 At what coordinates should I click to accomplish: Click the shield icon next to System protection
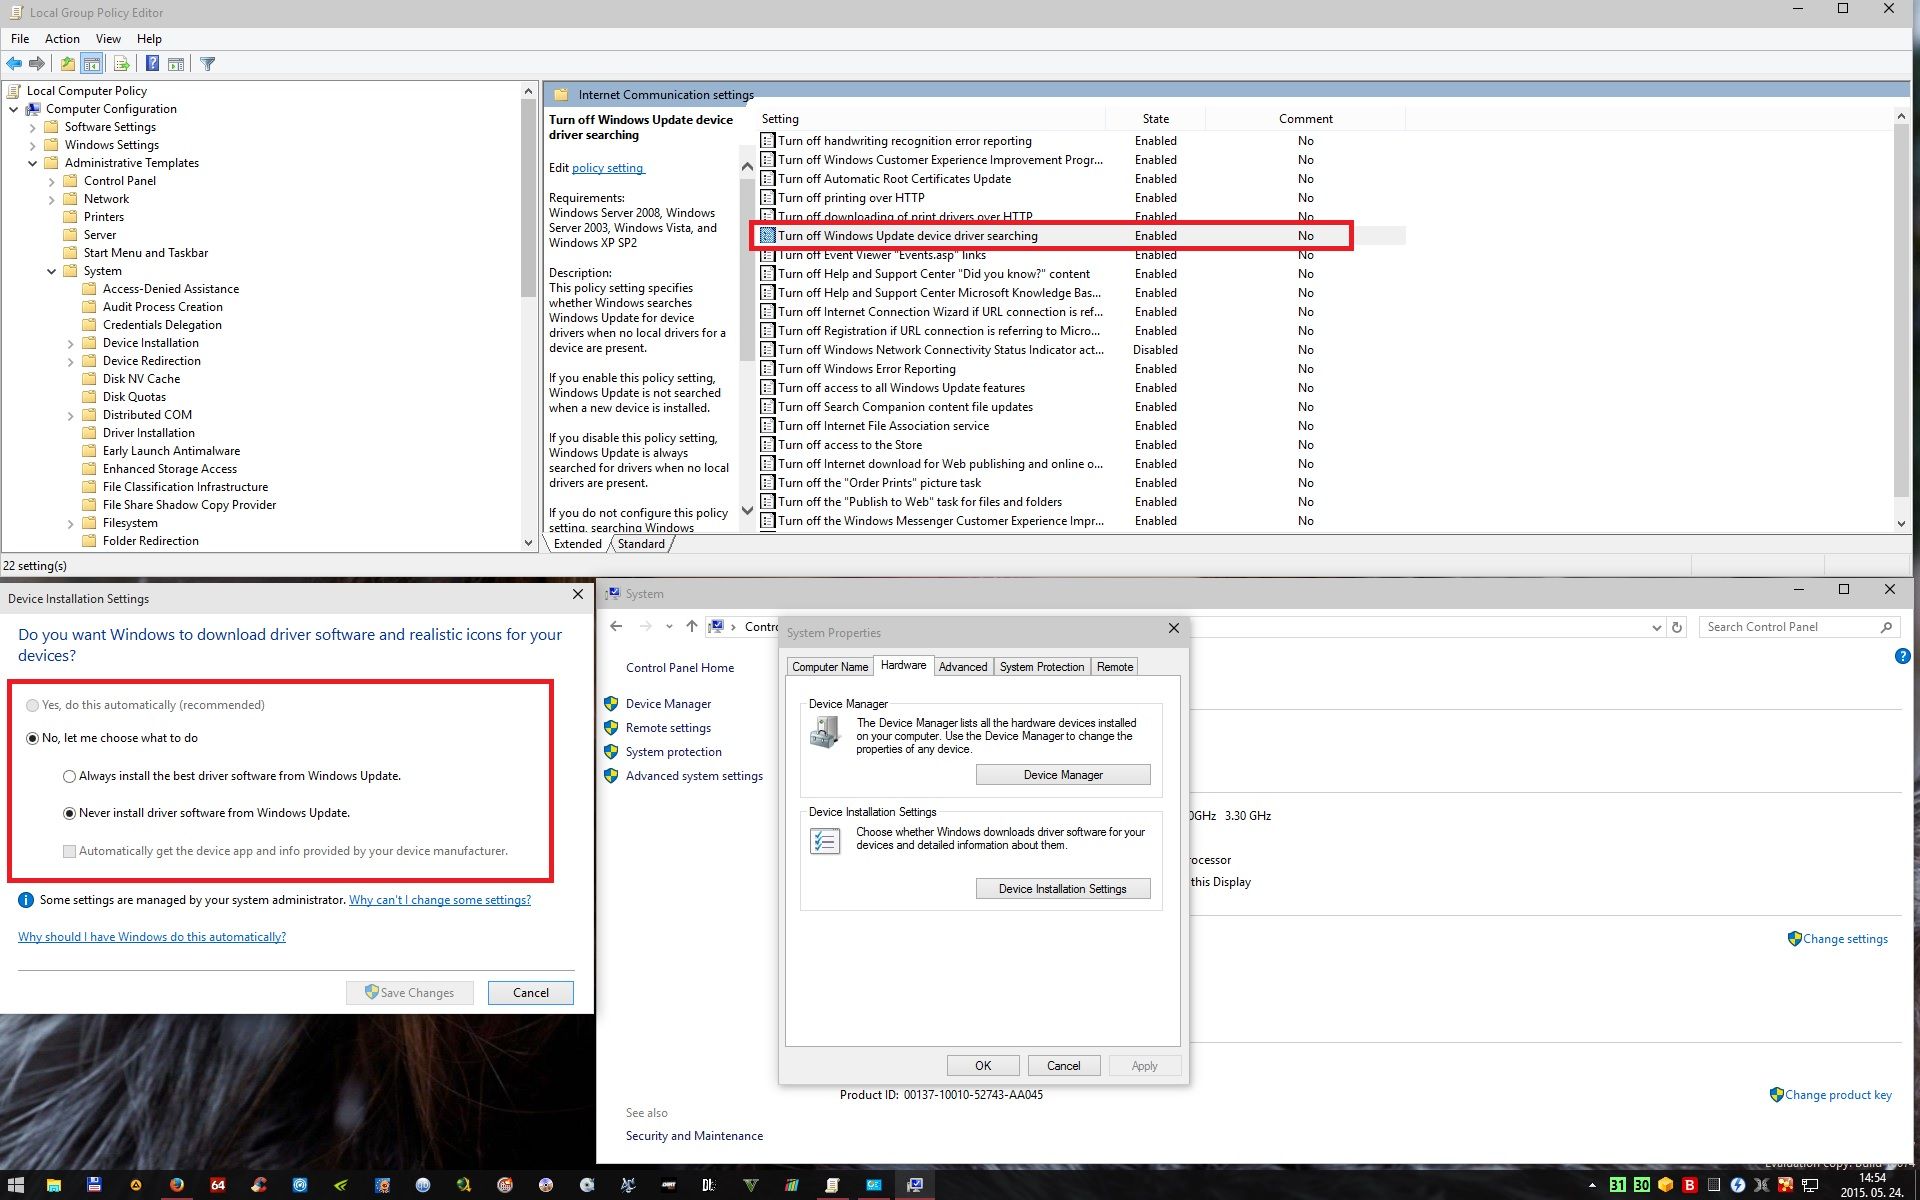coord(611,752)
